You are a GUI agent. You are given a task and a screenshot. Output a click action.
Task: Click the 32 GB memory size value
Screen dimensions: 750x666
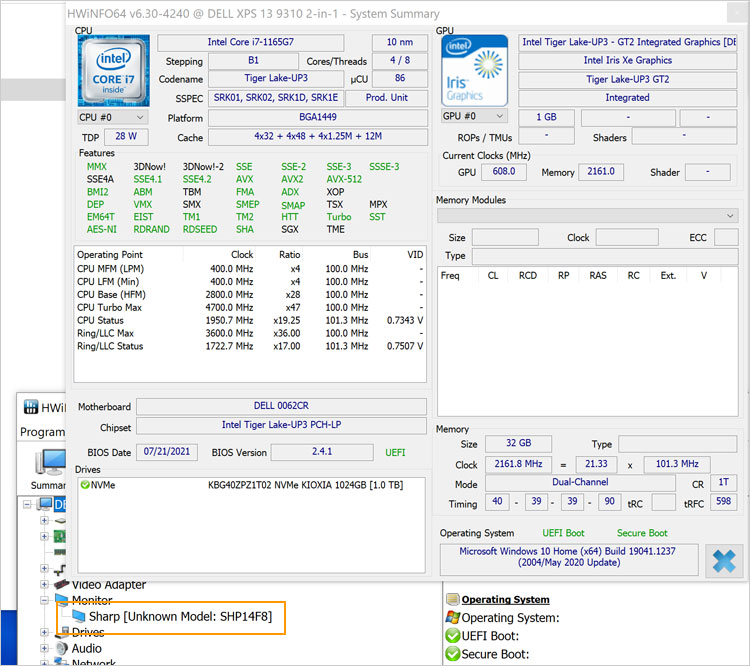point(518,443)
